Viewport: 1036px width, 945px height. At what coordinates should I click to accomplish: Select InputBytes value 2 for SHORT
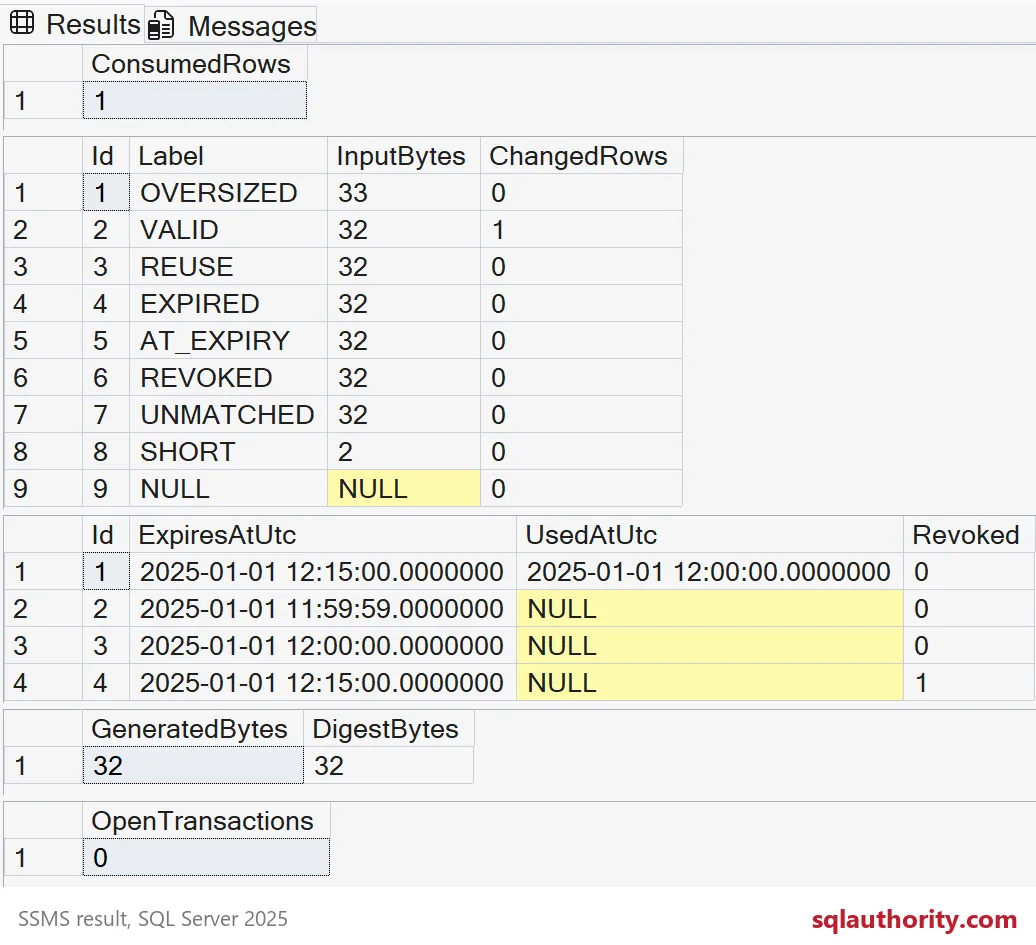tap(404, 452)
